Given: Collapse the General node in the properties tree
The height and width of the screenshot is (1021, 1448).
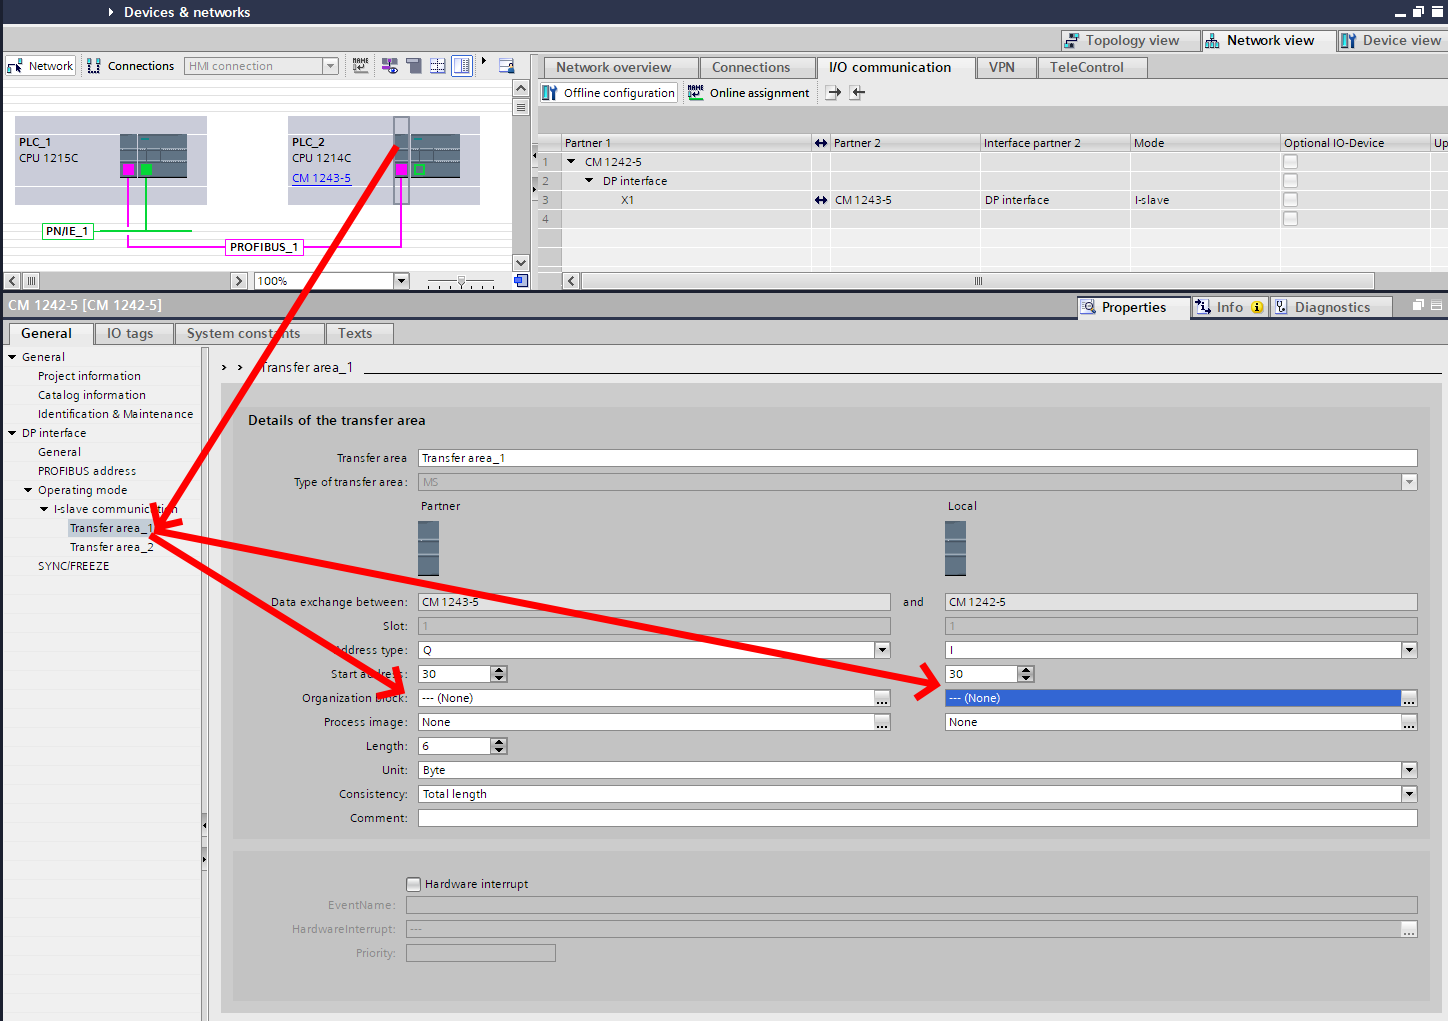Looking at the screenshot, I should click(12, 357).
